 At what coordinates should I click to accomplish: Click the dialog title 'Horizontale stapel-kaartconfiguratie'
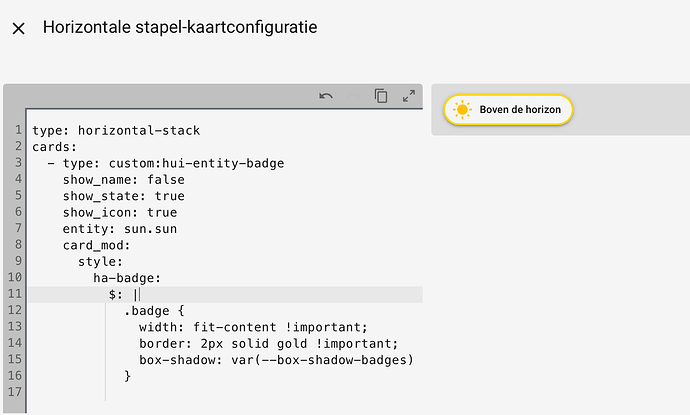point(180,27)
